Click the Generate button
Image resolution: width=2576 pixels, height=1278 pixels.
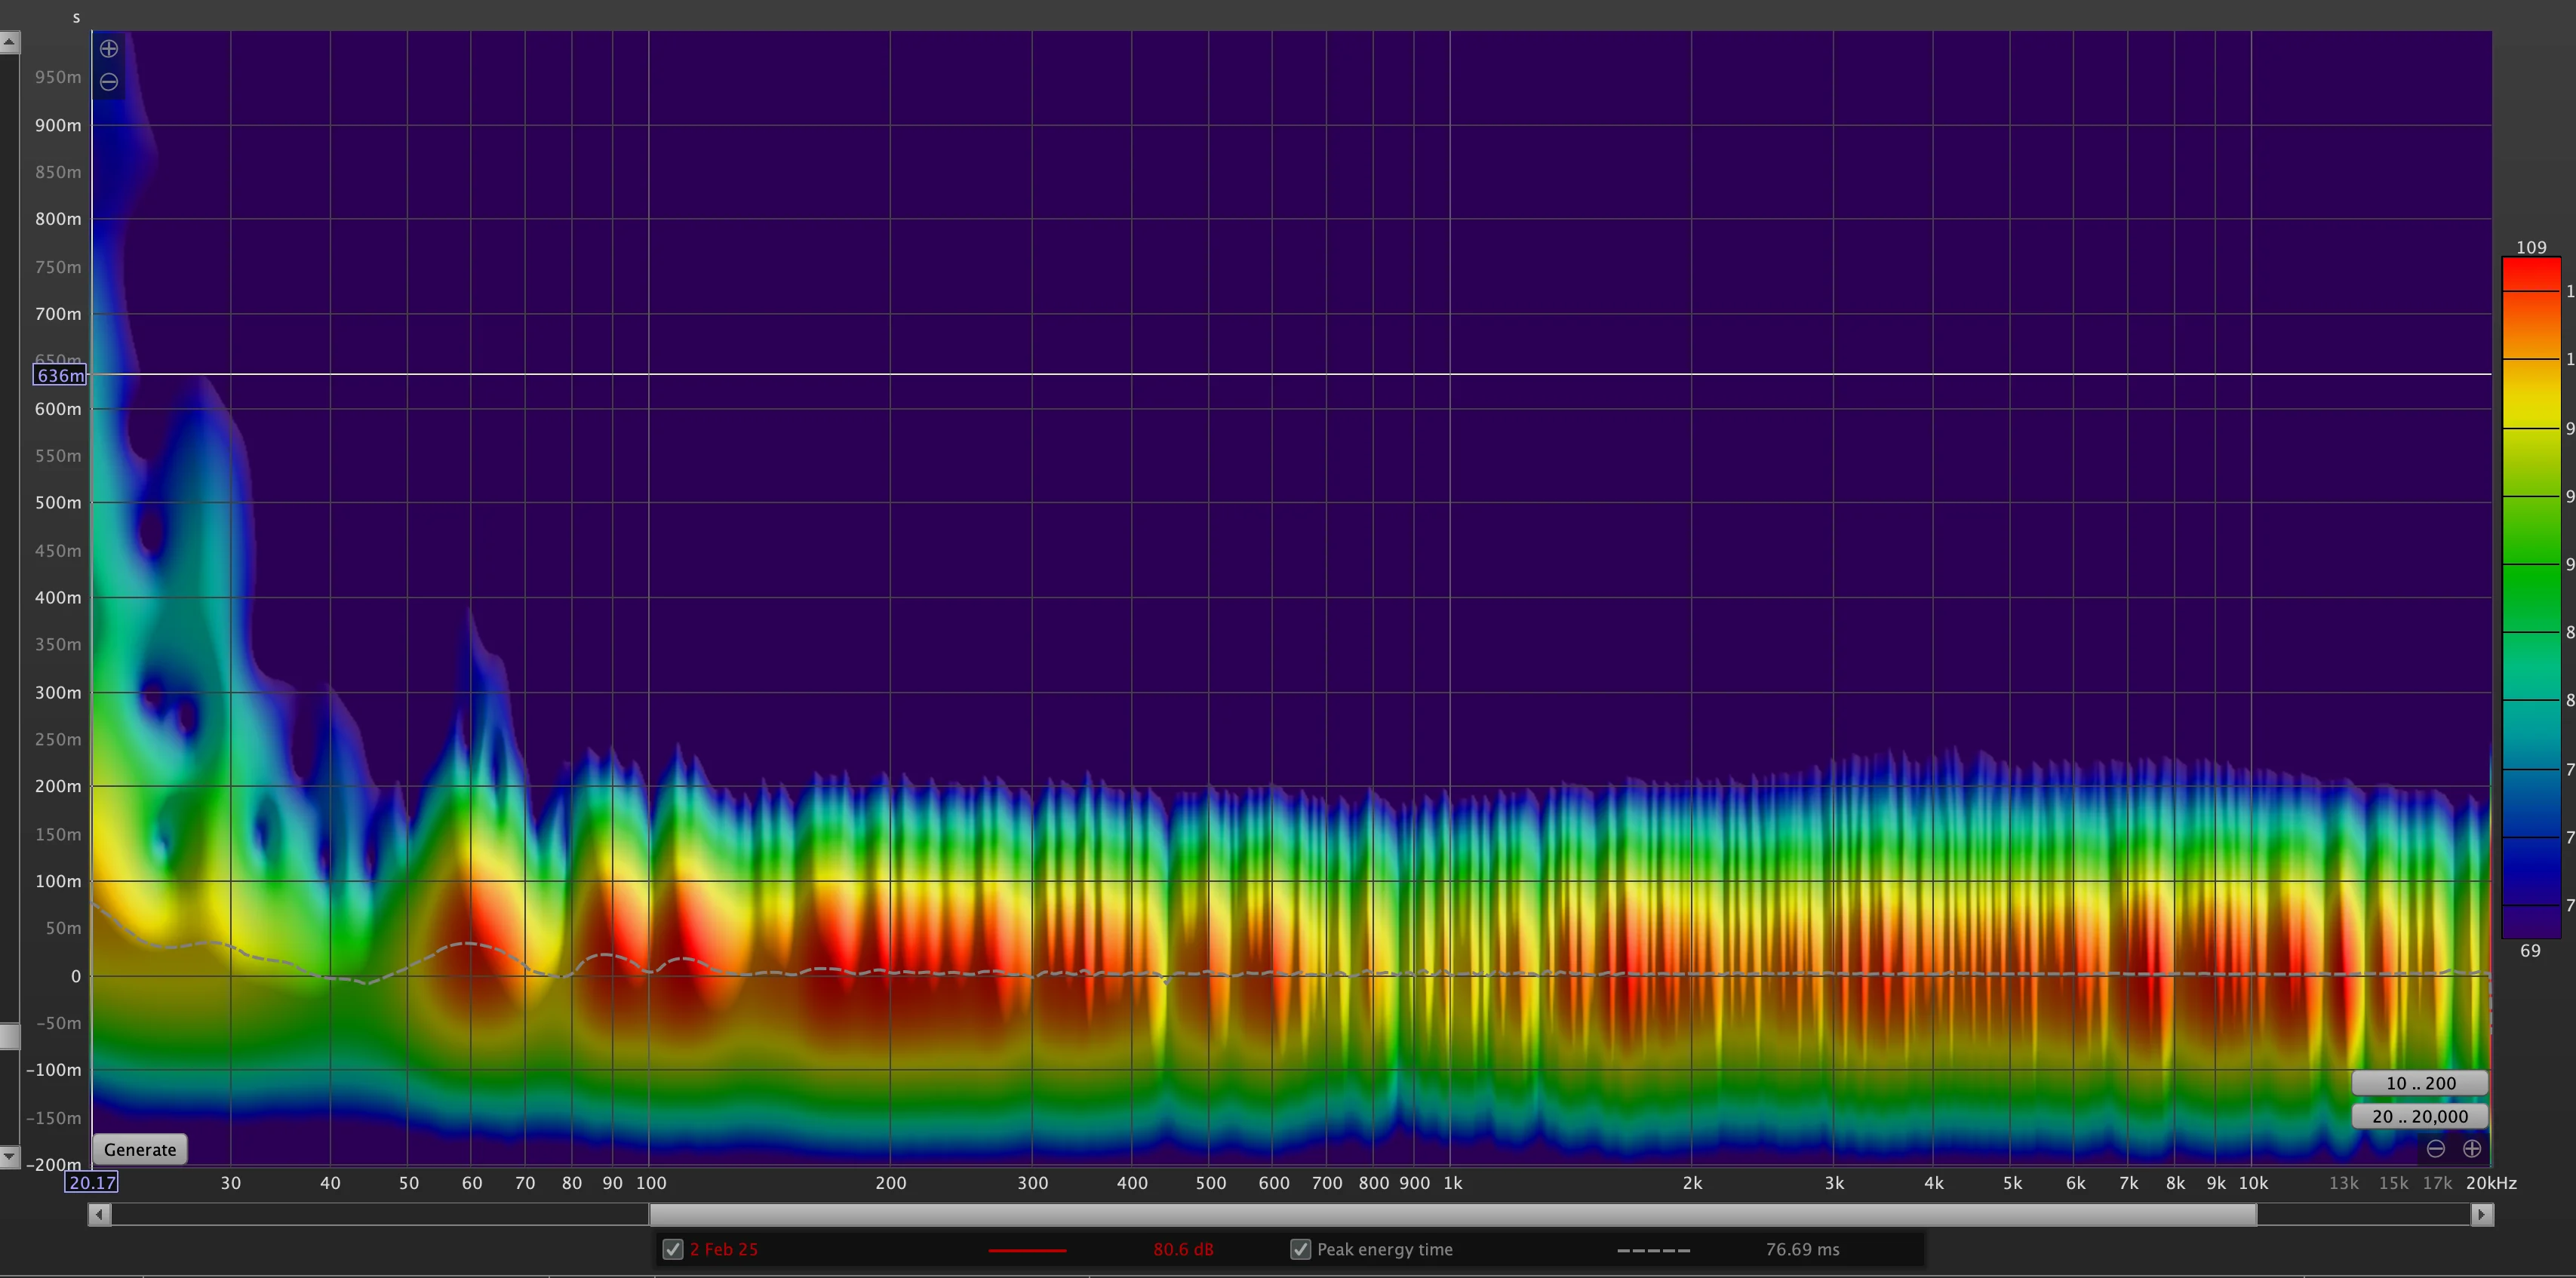140,1149
